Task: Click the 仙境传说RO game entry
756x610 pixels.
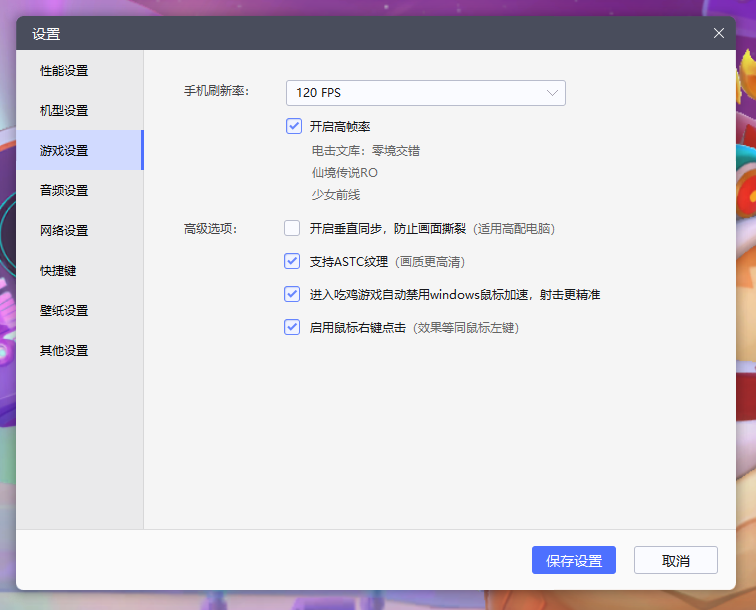Action: point(344,173)
